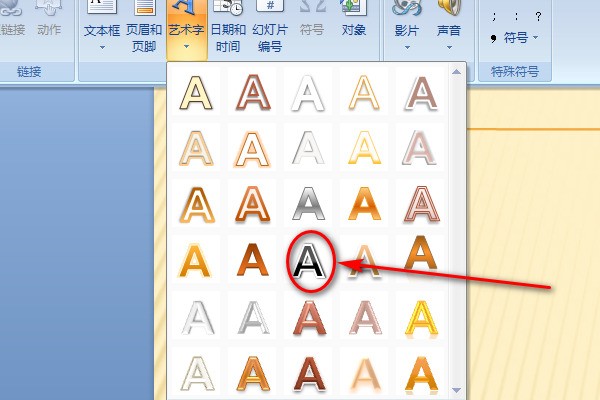Select the golden yellow WordArt ending the fifth row

coord(419,318)
